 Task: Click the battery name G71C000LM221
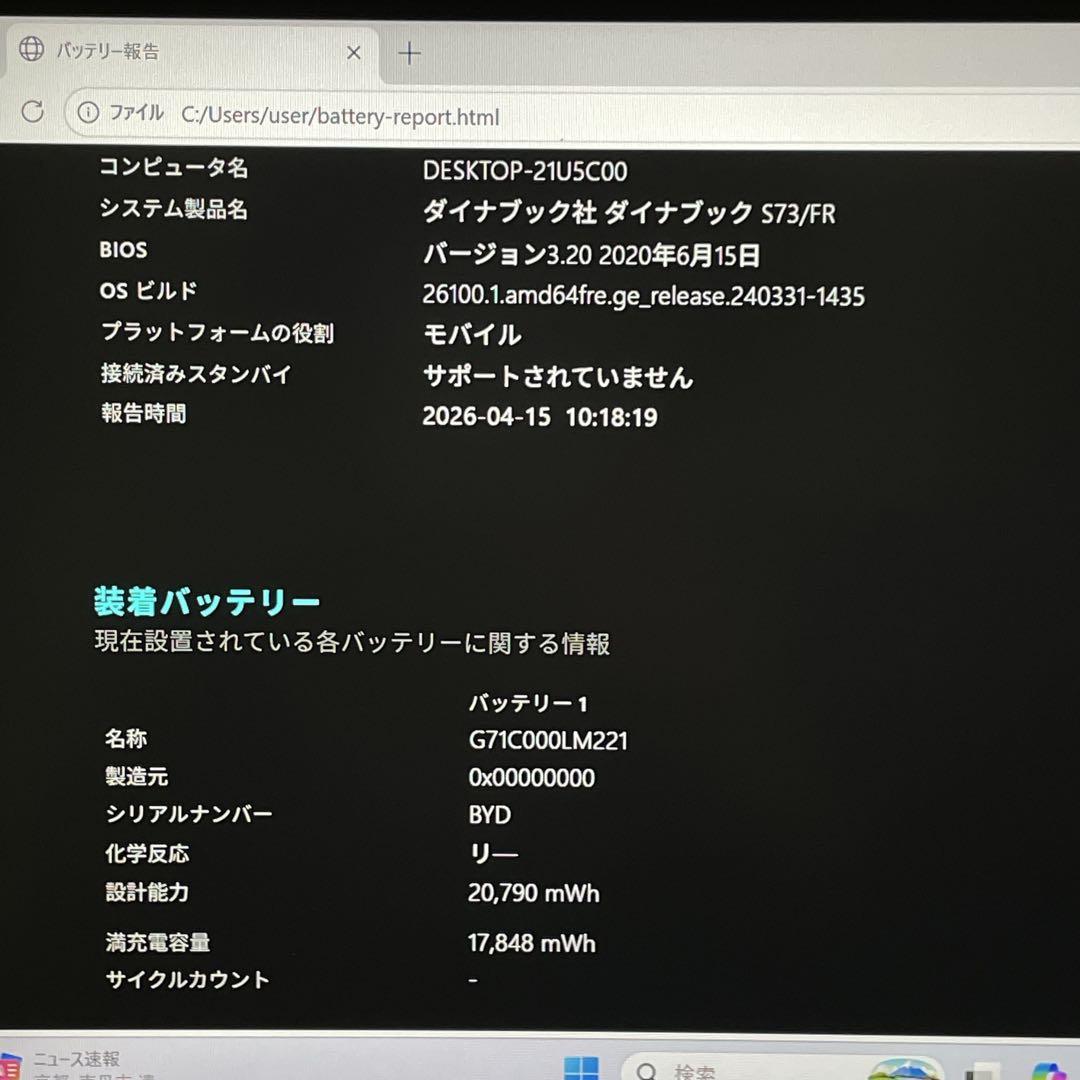548,740
